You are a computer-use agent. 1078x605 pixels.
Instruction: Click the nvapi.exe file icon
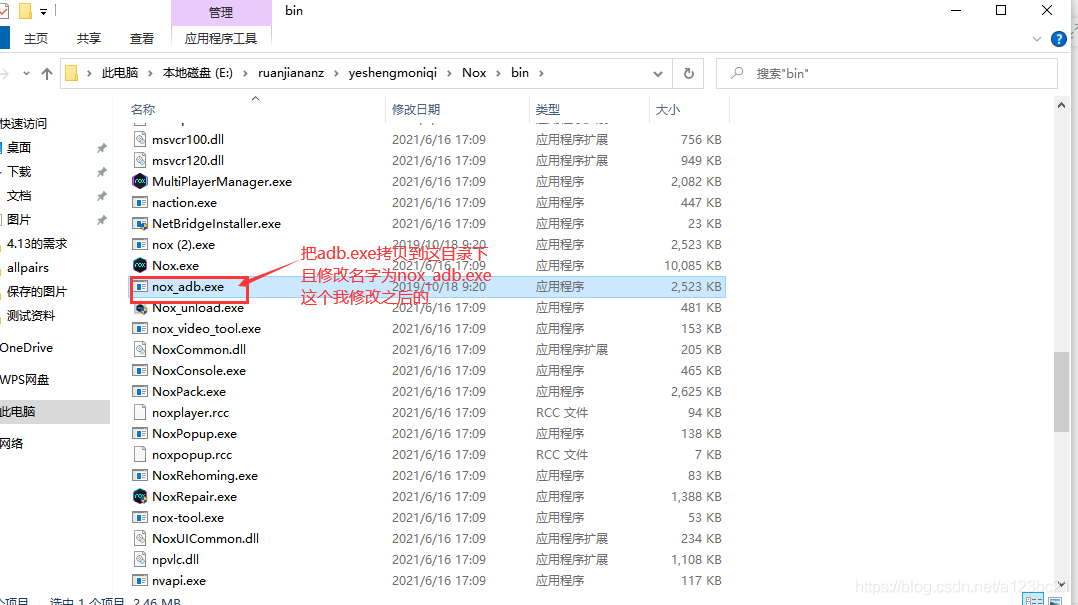(x=140, y=581)
